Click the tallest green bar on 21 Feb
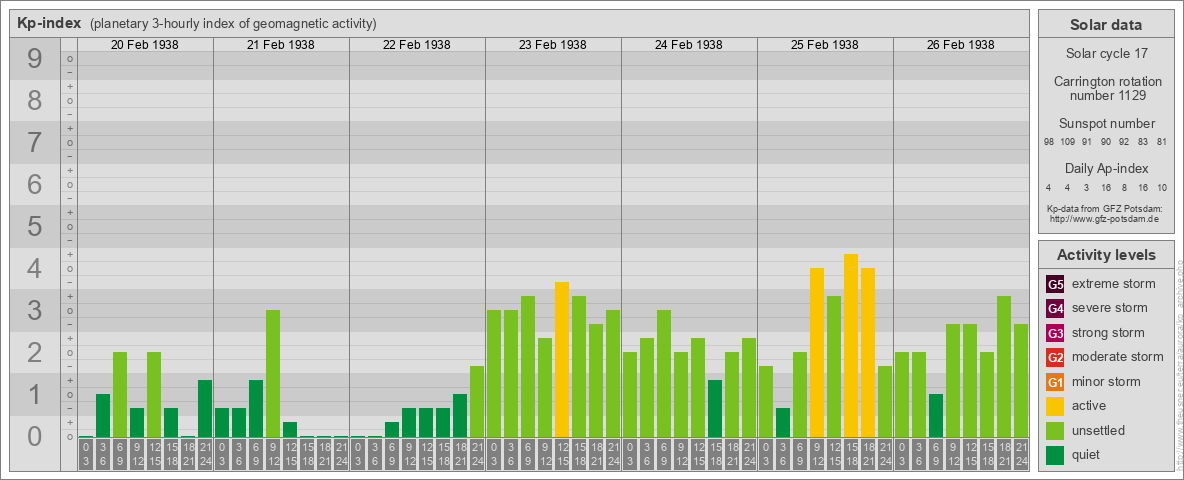Screen dimensions: 1184x480 click(x=273, y=373)
